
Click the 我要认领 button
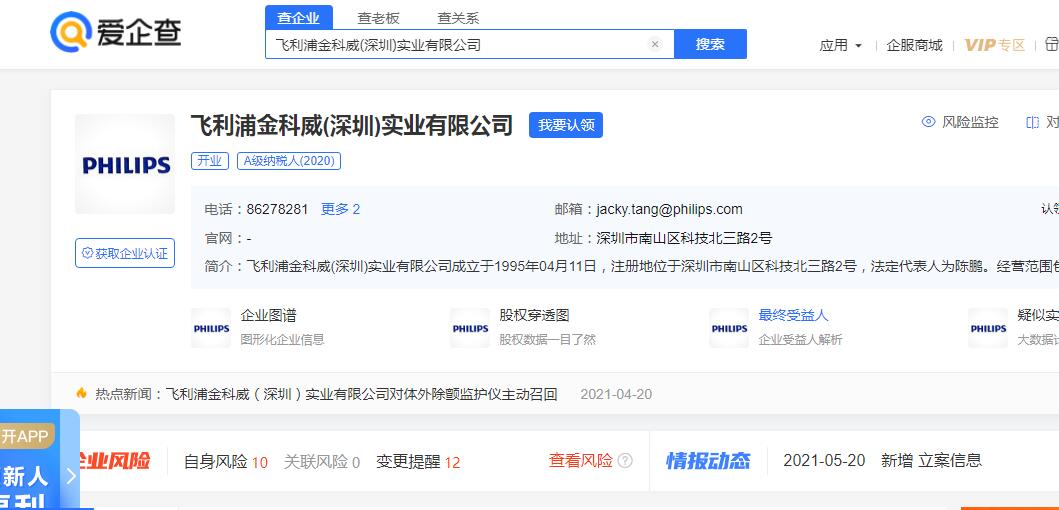click(565, 125)
